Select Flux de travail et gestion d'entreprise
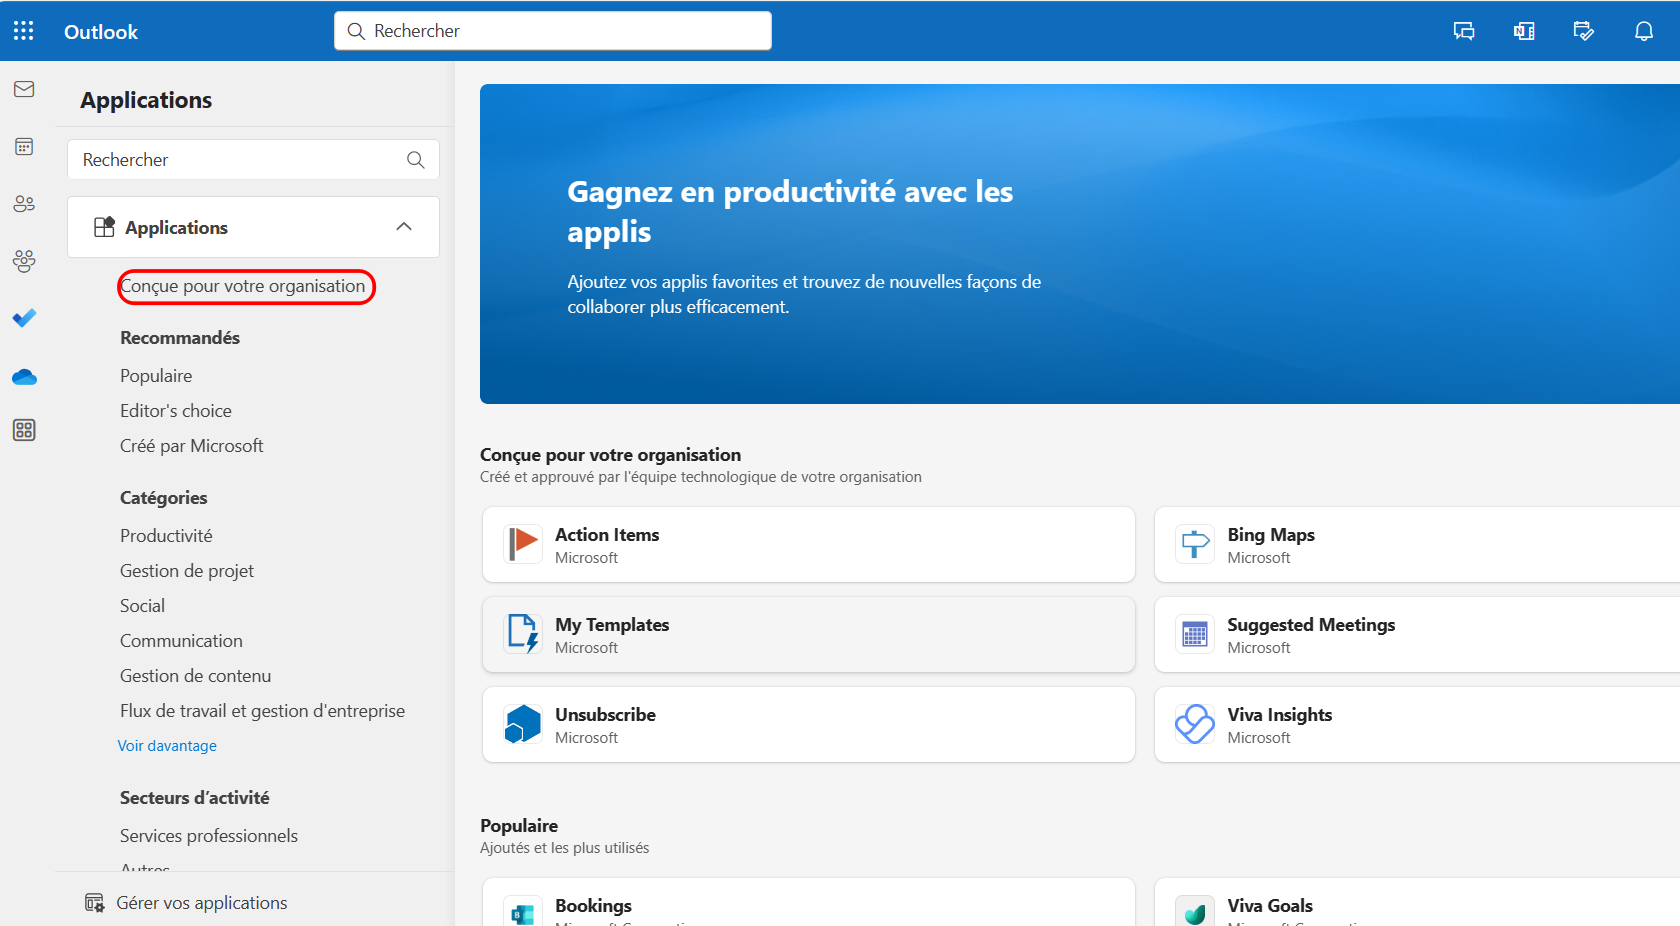Viewport: 1680px width, 926px height. (262, 711)
